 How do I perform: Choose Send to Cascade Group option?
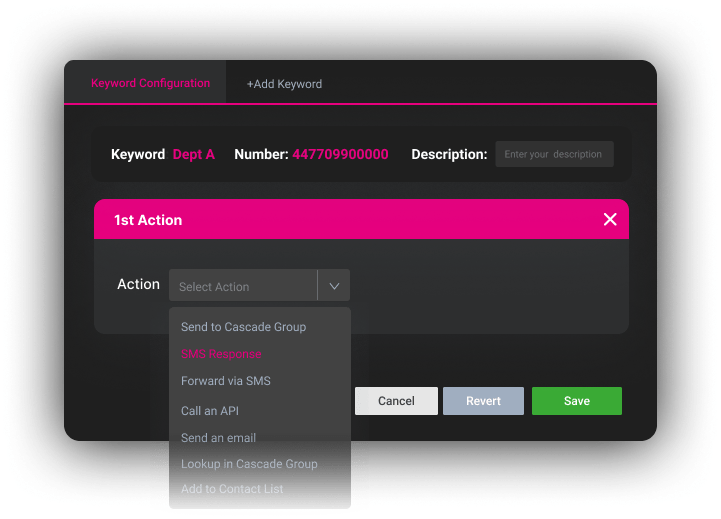click(x=243, y=327)
